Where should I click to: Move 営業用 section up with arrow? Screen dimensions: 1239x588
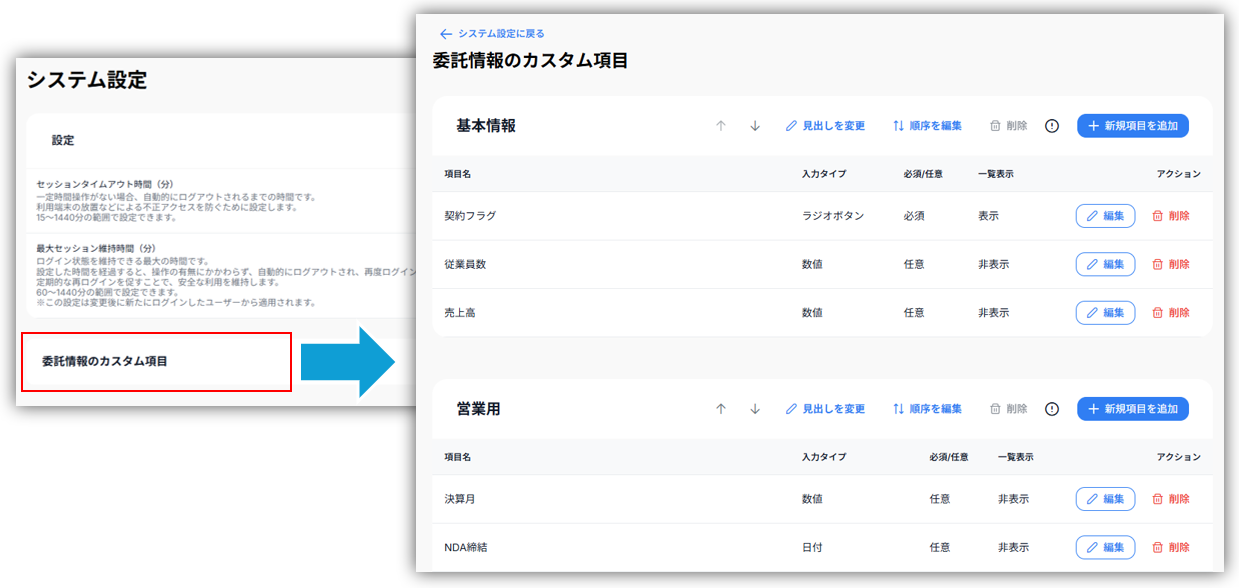pyautogui.click(x=720, y=409)
